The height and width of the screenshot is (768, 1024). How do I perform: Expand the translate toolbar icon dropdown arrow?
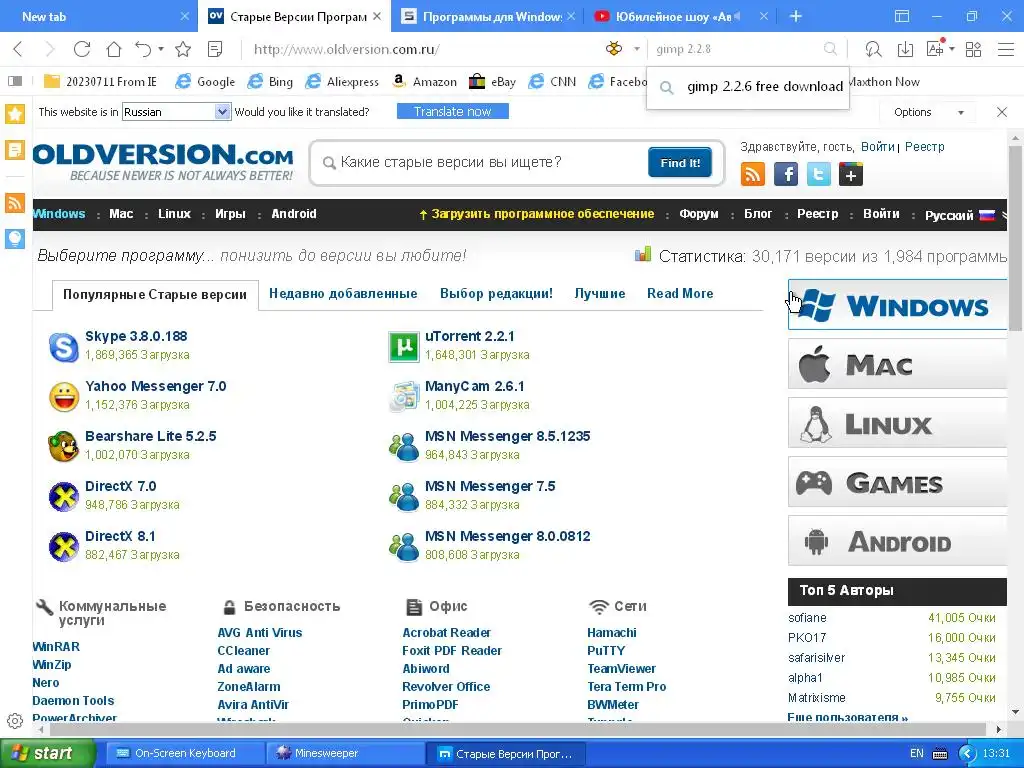(x=952, y=49)
